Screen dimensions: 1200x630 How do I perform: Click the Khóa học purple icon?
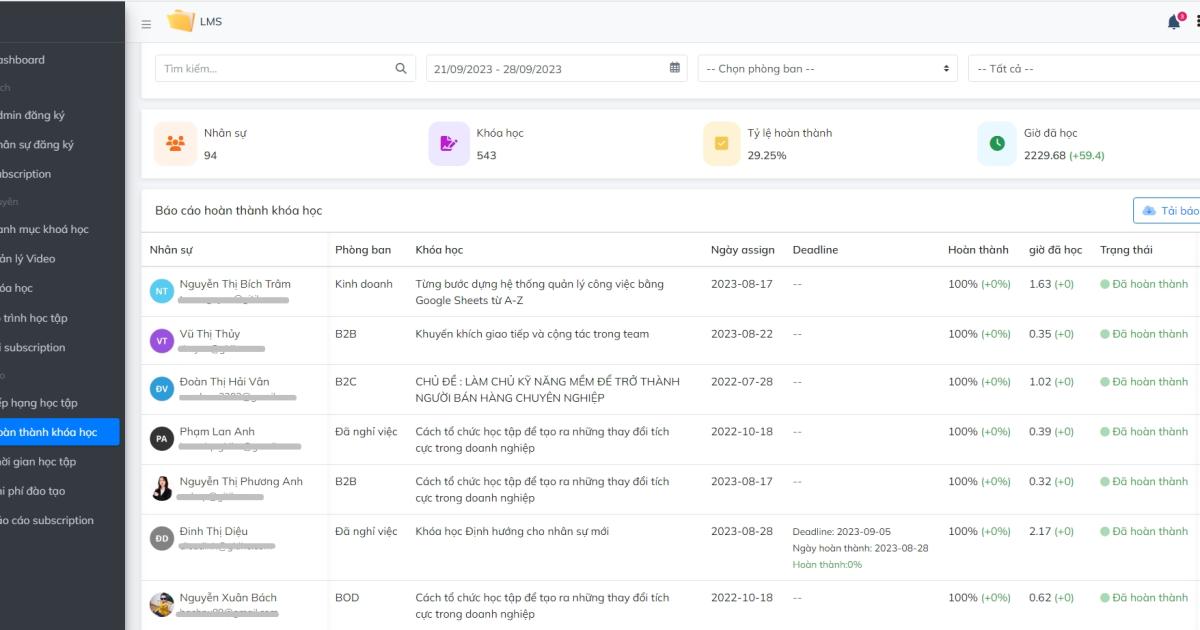pyautogui.click(x=448, y=144)
